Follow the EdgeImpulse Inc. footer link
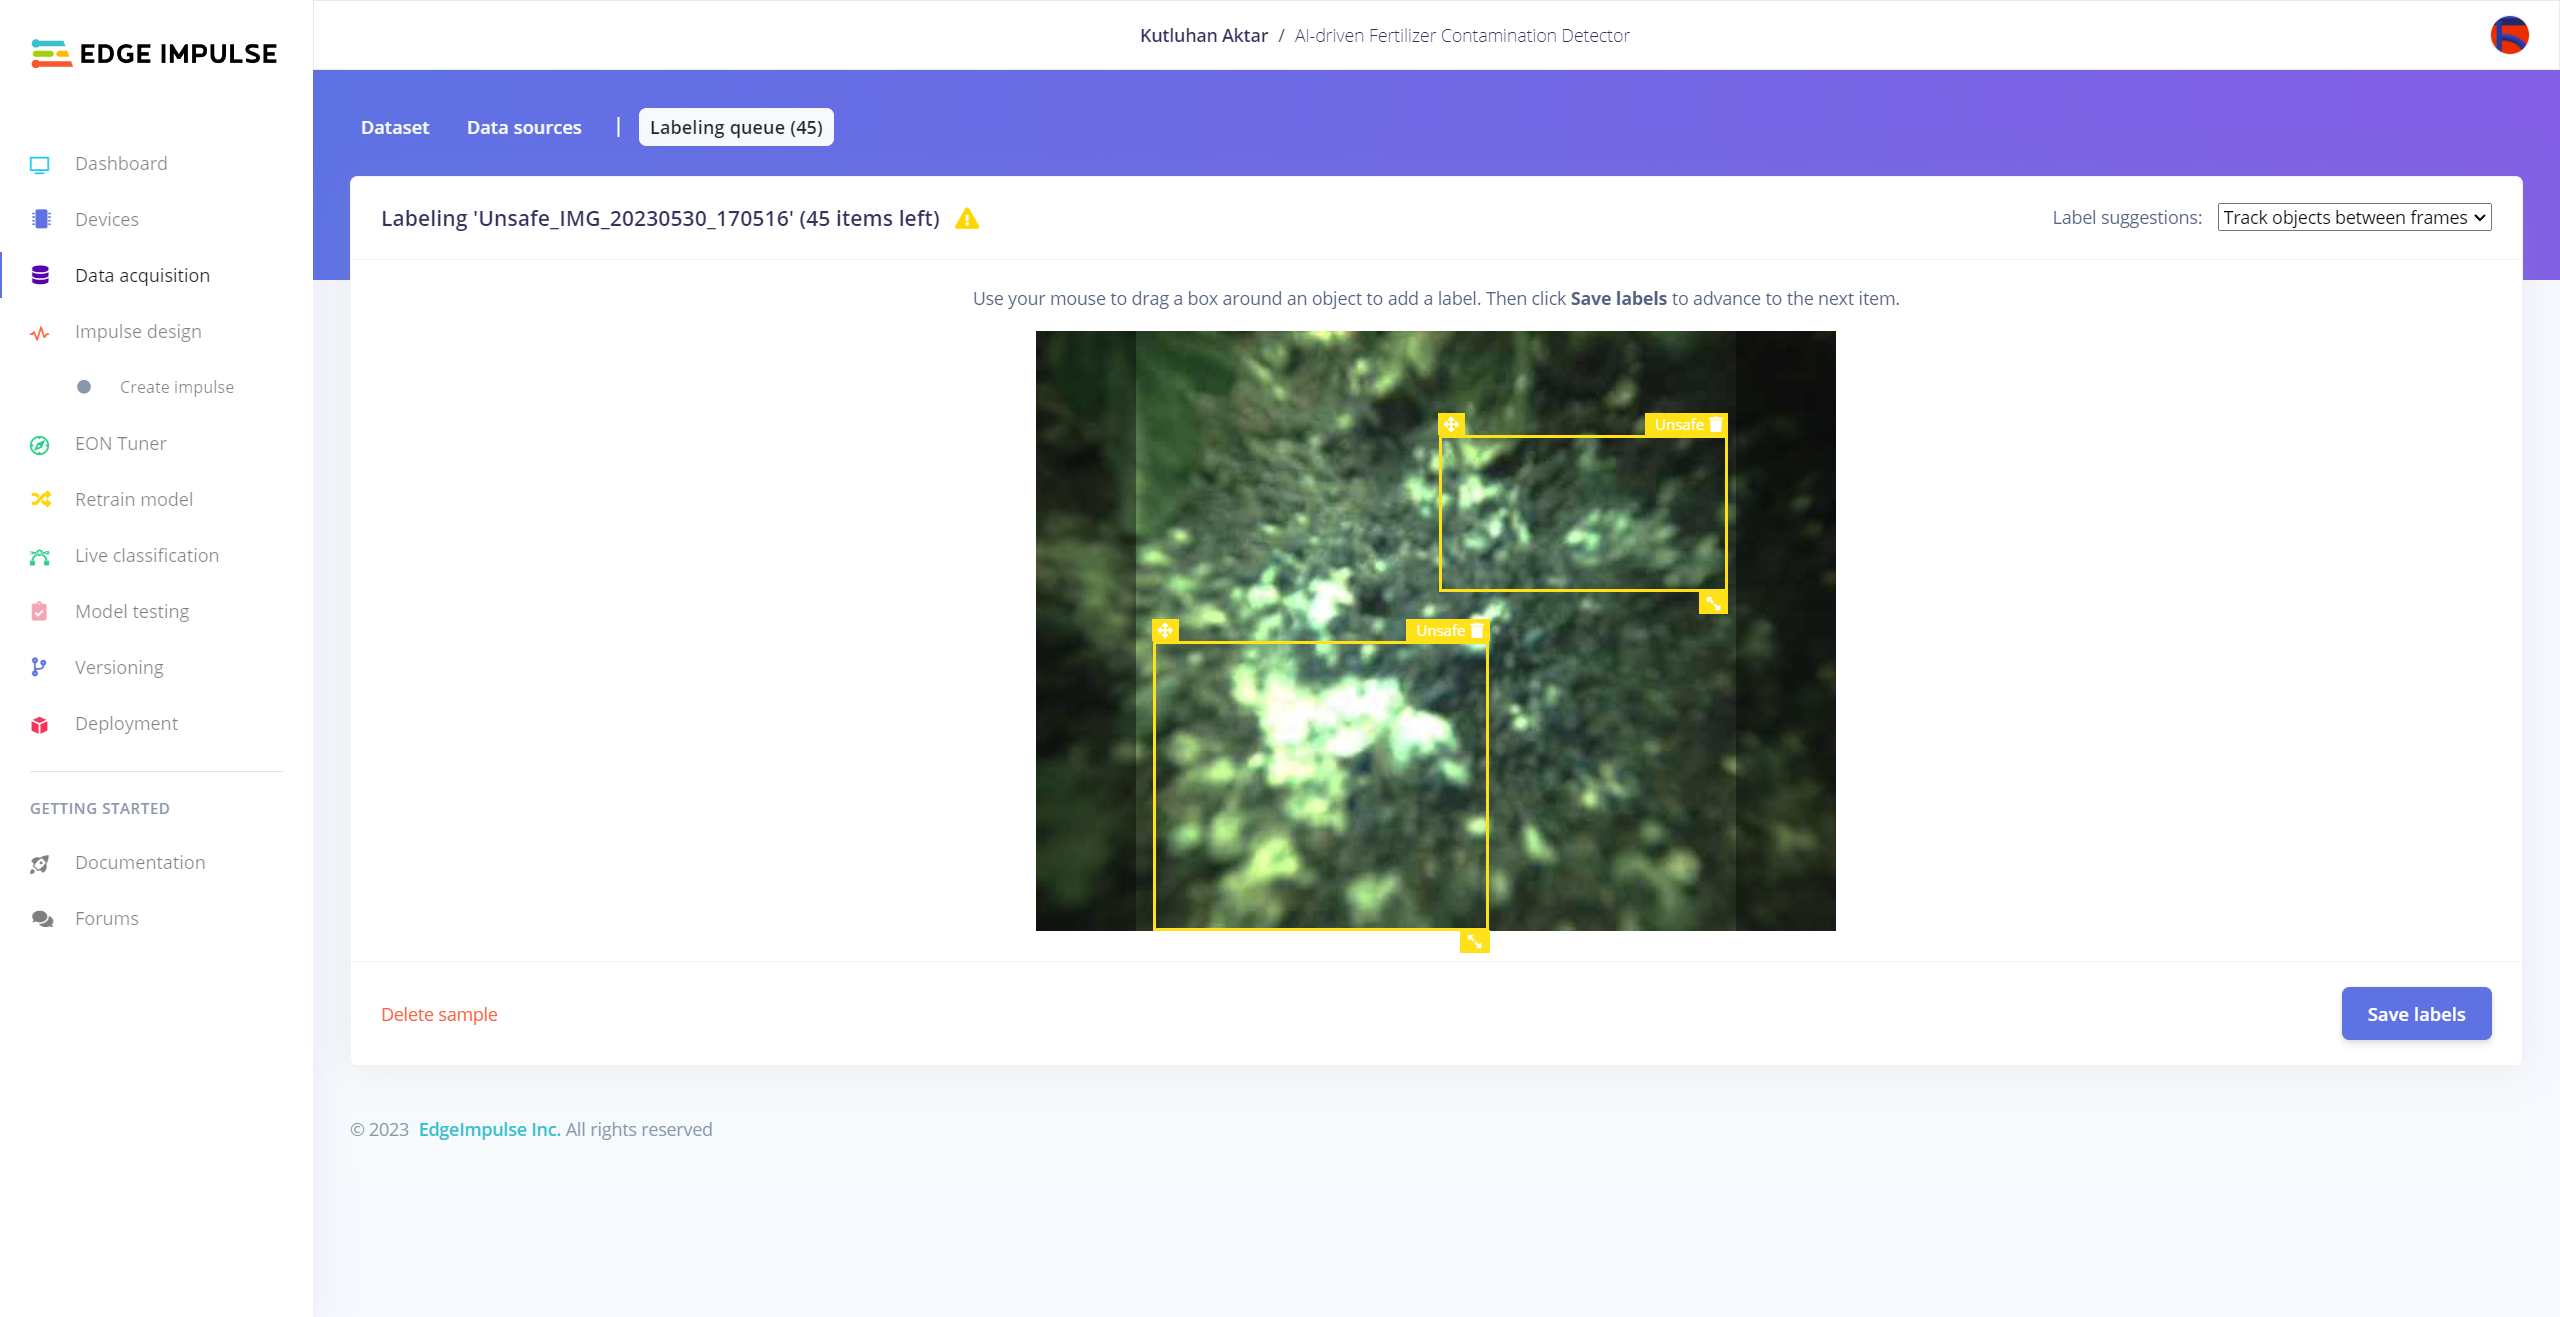 pyautogui.click(x=489, y=1129)
